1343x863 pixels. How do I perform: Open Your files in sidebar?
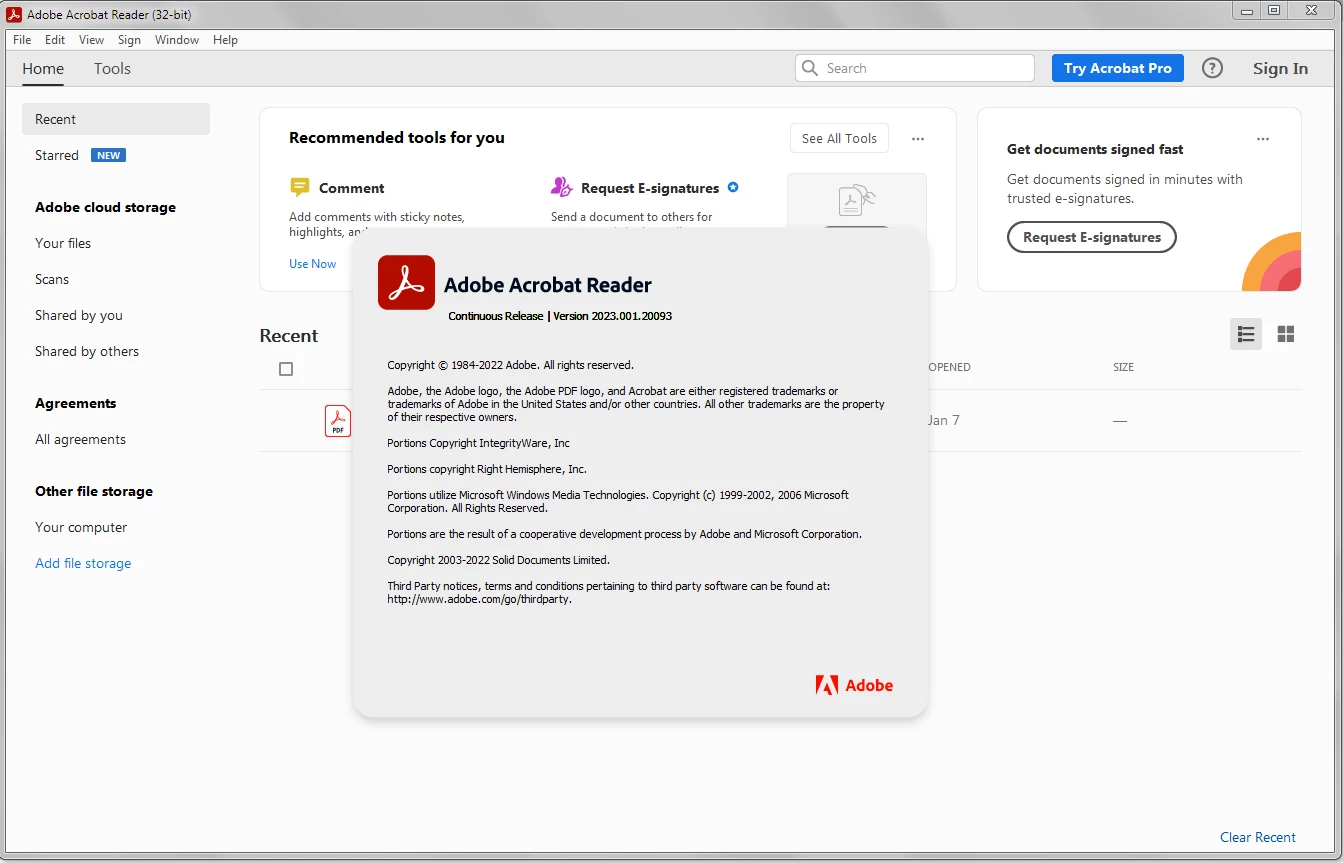(63, 243)
